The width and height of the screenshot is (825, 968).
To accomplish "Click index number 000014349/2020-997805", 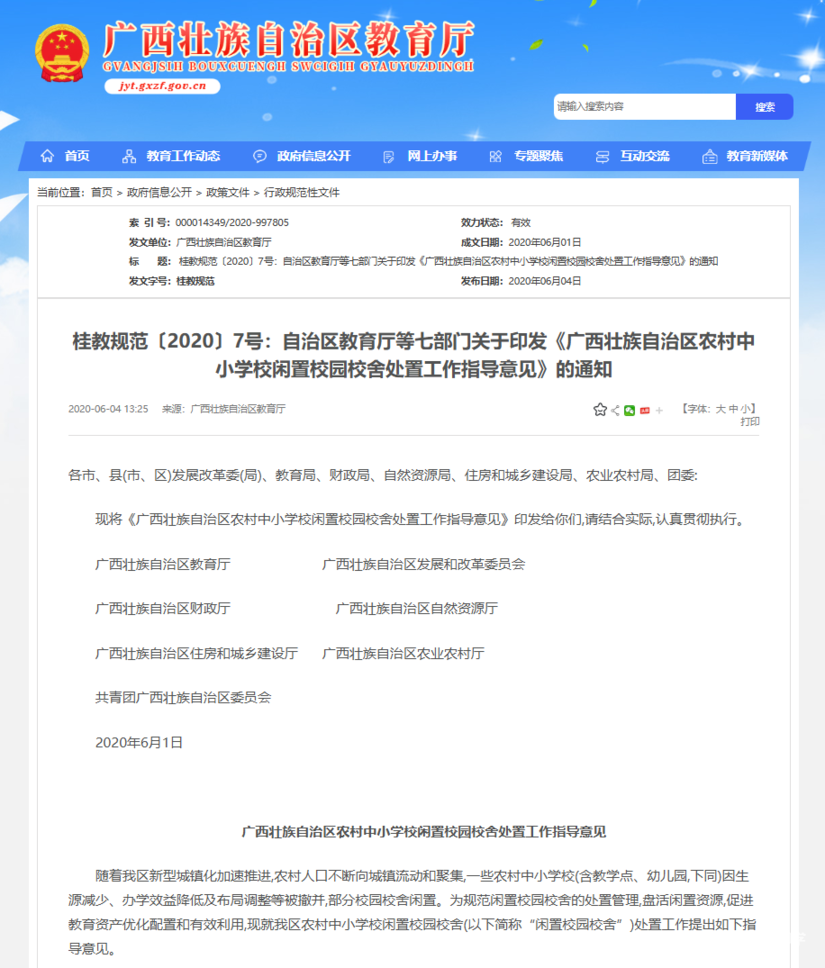I will coord(232,222).
